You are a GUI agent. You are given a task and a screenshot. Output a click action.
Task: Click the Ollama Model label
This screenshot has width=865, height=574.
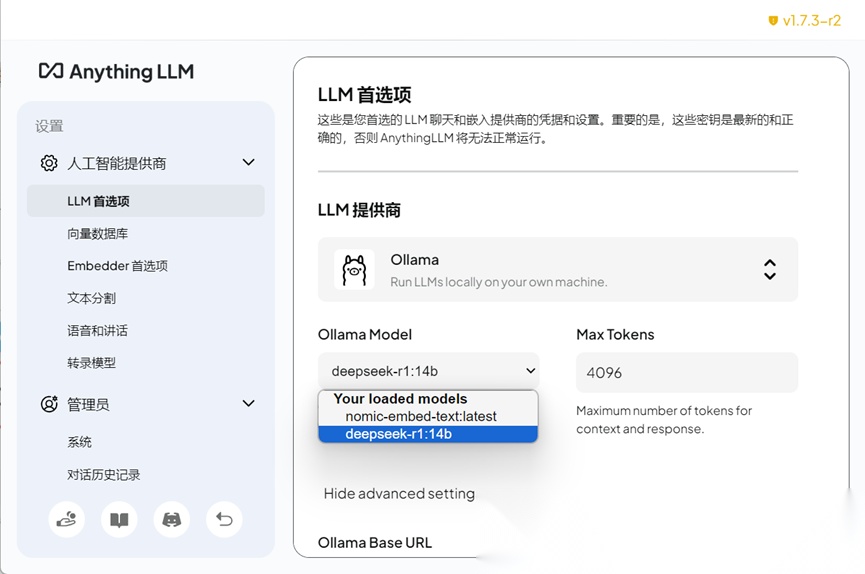coord(365,334)
